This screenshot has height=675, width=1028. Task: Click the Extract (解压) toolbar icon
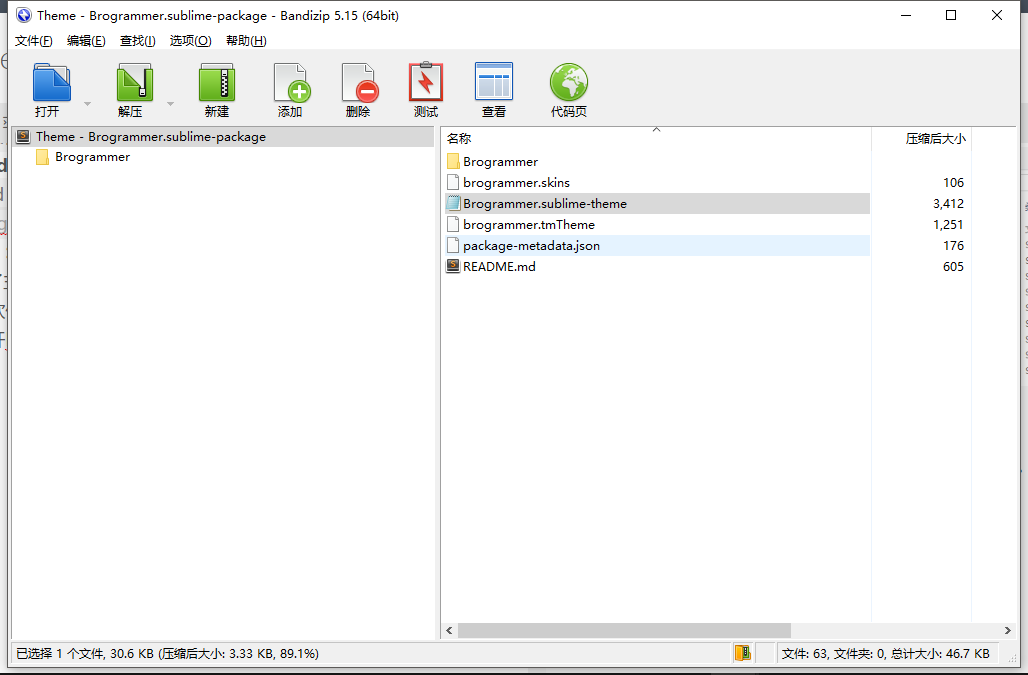pos(134,83)
